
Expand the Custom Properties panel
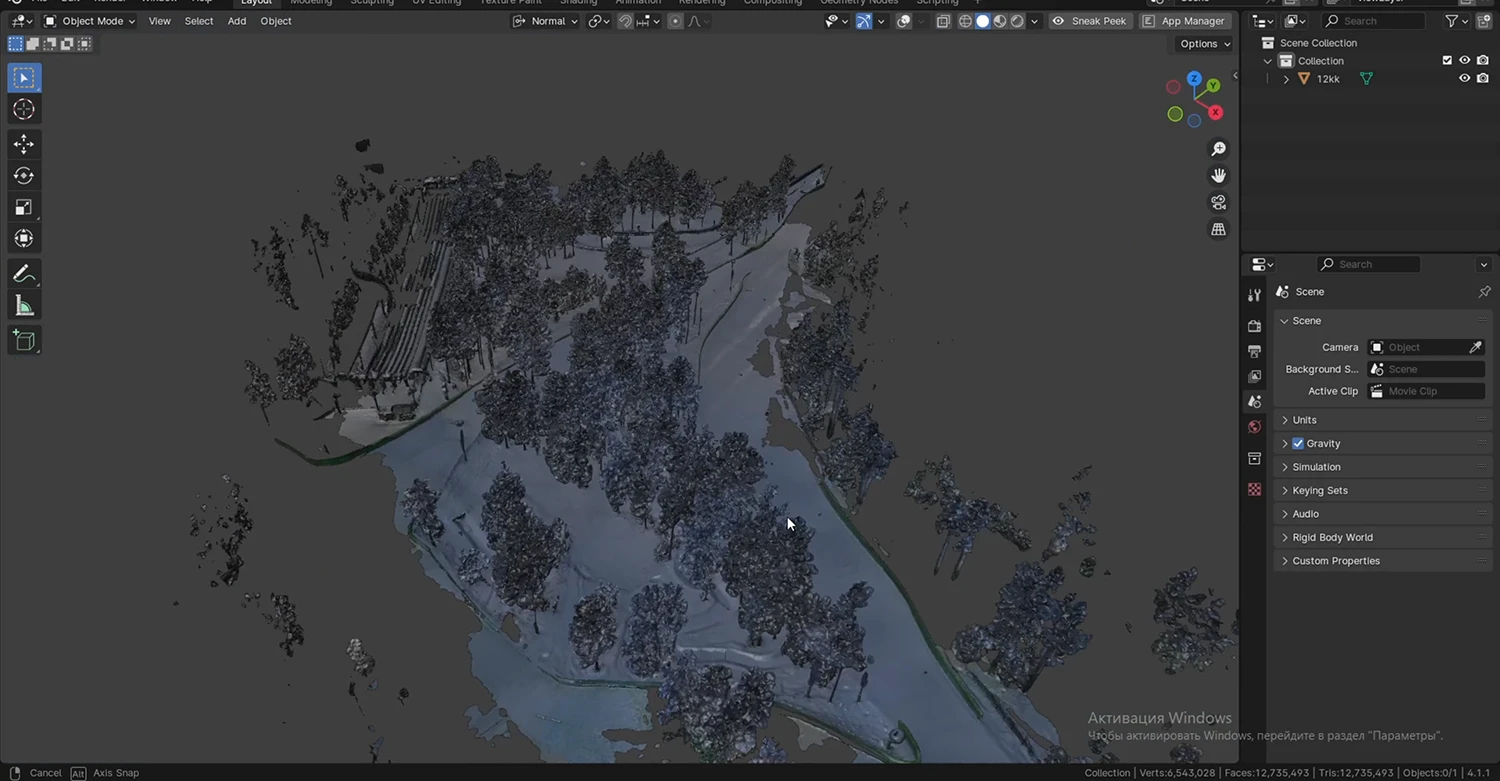pyautogui.click(x=1383, y=561)
